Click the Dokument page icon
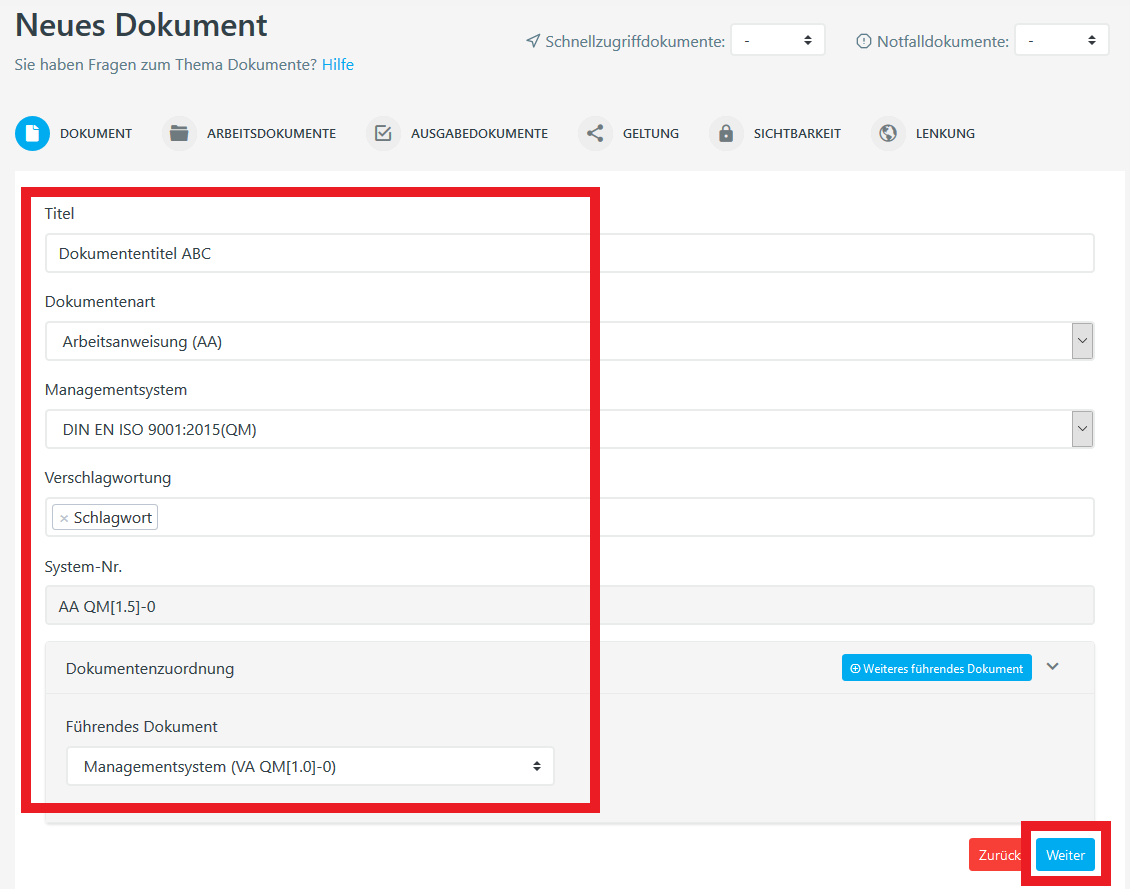This screenshot has width=1130, height=889. [32, 133]
